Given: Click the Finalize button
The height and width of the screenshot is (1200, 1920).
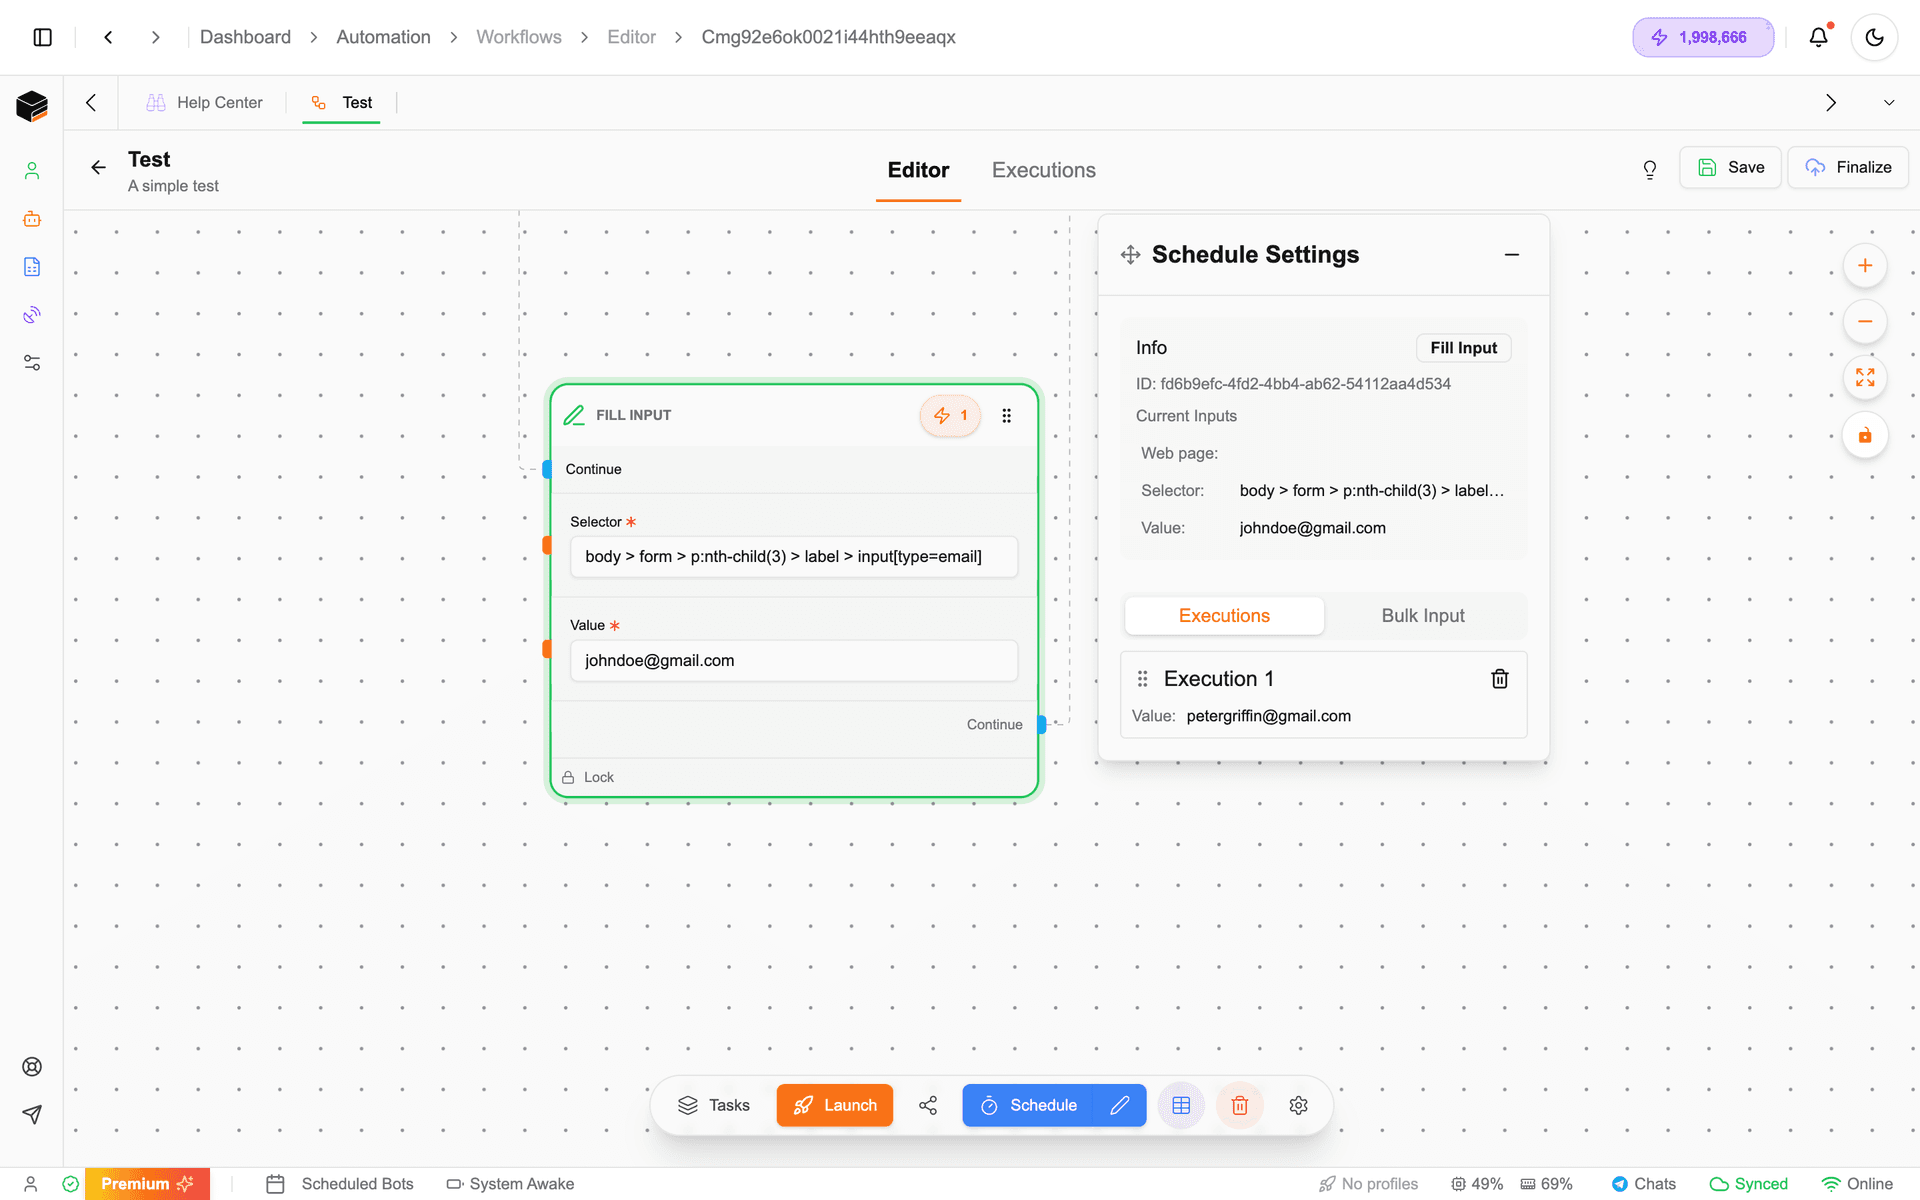Looking at the screenshot, I should (x=1848, y=167).
